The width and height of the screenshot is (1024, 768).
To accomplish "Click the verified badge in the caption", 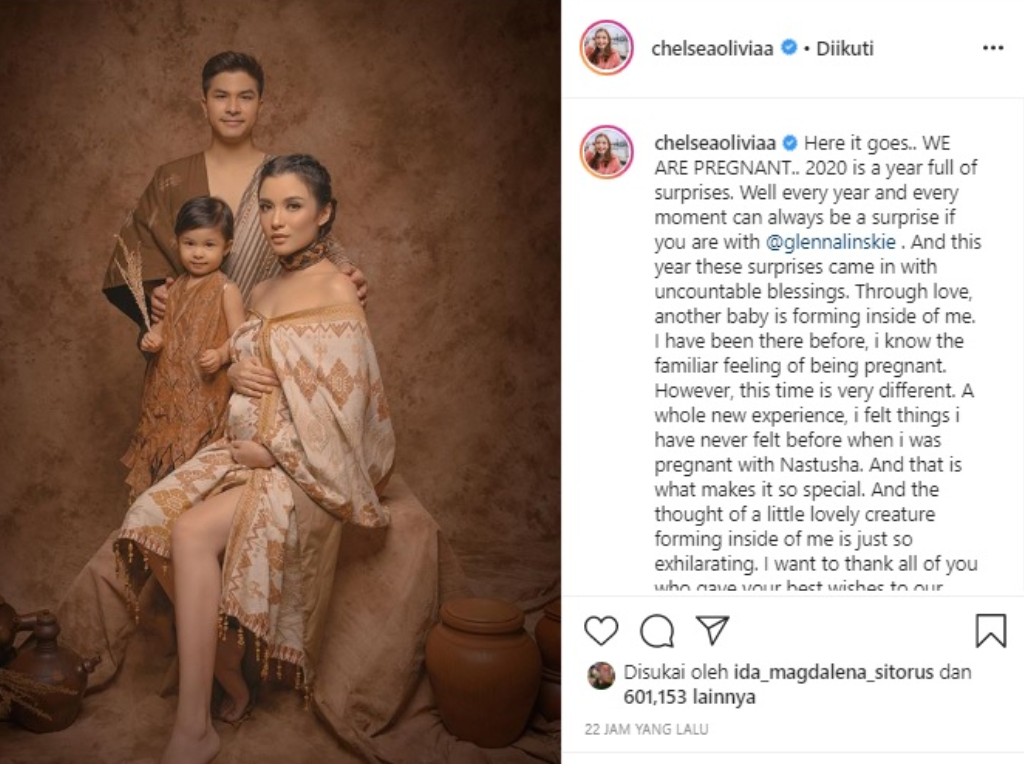I will click(x=790, y=142).
